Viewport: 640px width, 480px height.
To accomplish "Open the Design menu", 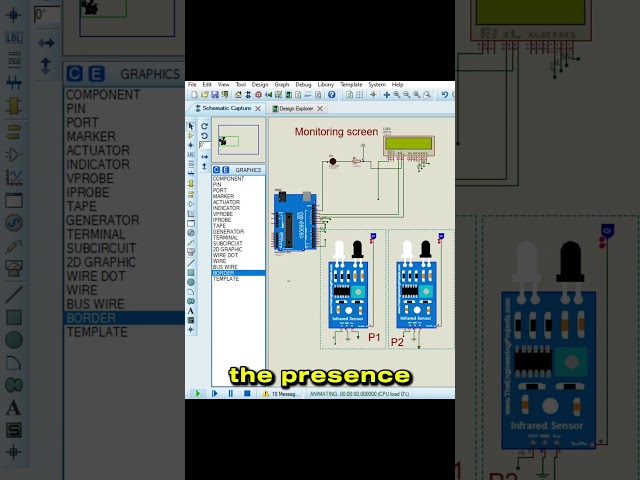I will [260, 84].
